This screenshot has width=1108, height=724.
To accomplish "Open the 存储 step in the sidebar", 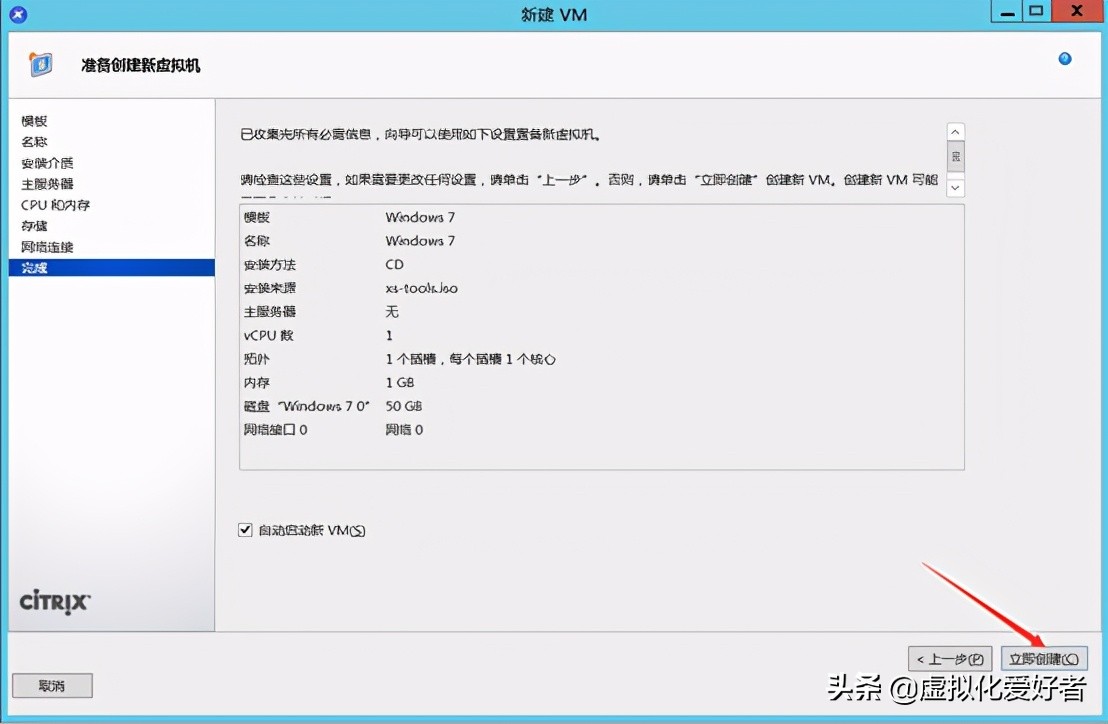I will (34, 226).
